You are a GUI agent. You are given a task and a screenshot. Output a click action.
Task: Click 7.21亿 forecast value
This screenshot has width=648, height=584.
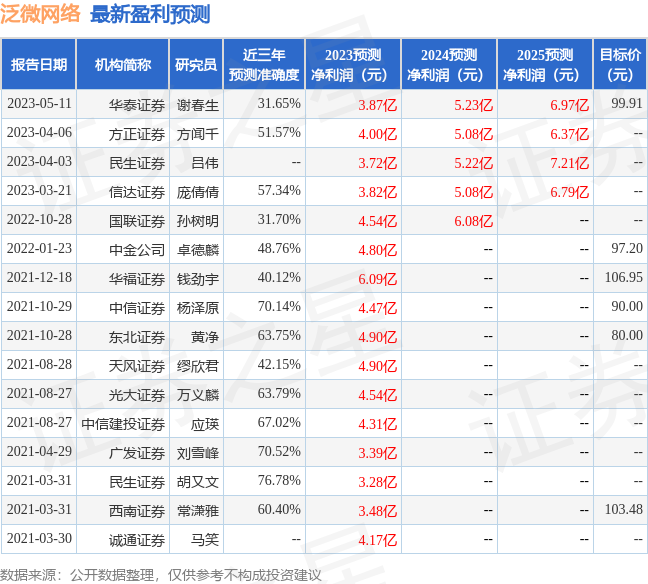569,163
